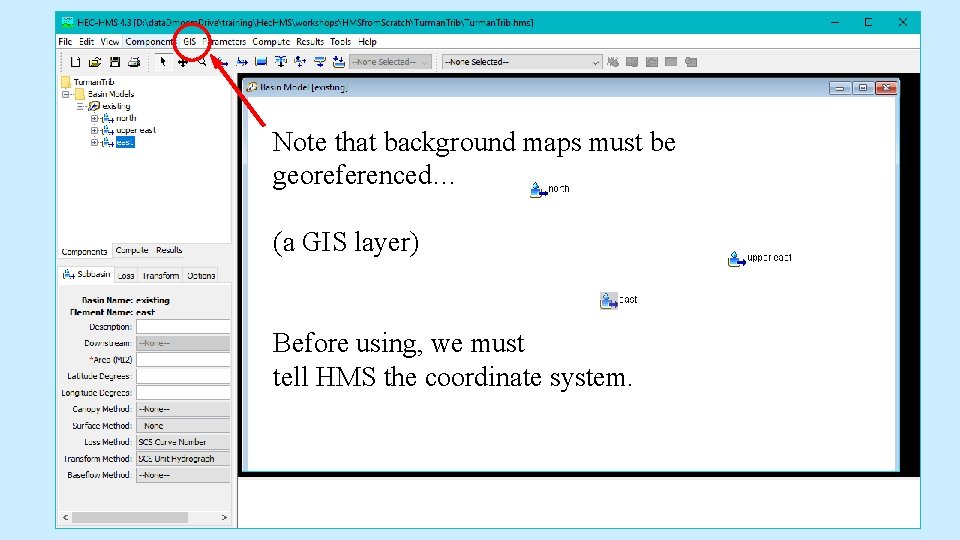Screen dimensions: 960x540
Task: Select the Sink creation tool
Action: (x=339, y=62)
